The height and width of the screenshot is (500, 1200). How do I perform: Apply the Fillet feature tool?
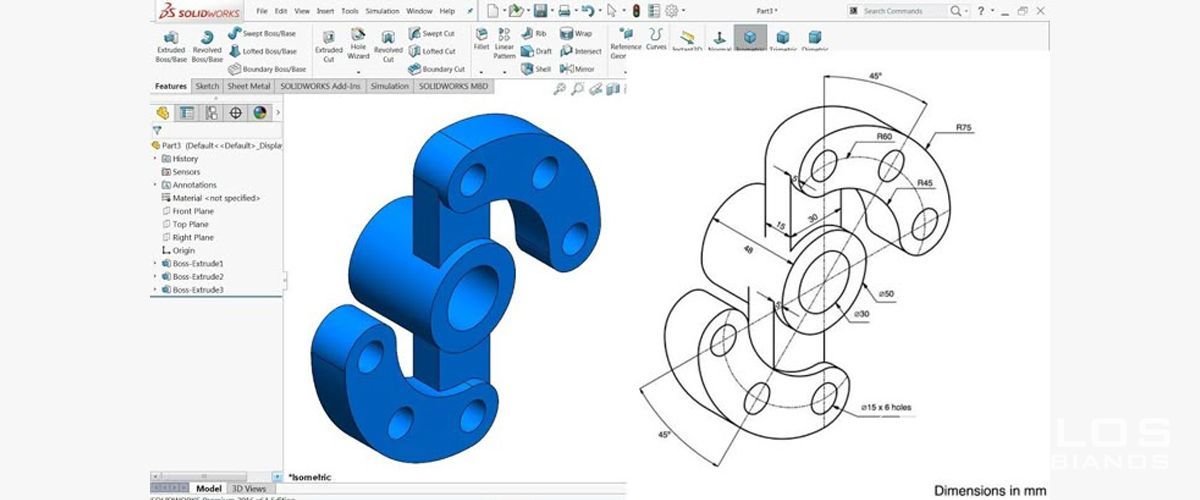click(x=481, y=39)
